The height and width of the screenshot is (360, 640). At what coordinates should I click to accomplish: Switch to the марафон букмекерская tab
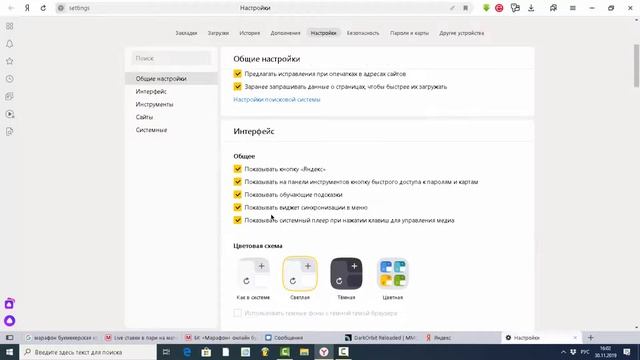60,338
